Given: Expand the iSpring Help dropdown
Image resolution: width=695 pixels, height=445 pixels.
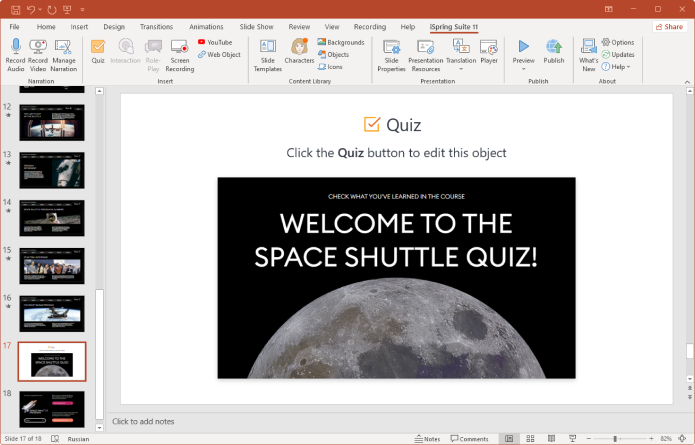Looking at the screenshot, I should [x=616, y=67].
